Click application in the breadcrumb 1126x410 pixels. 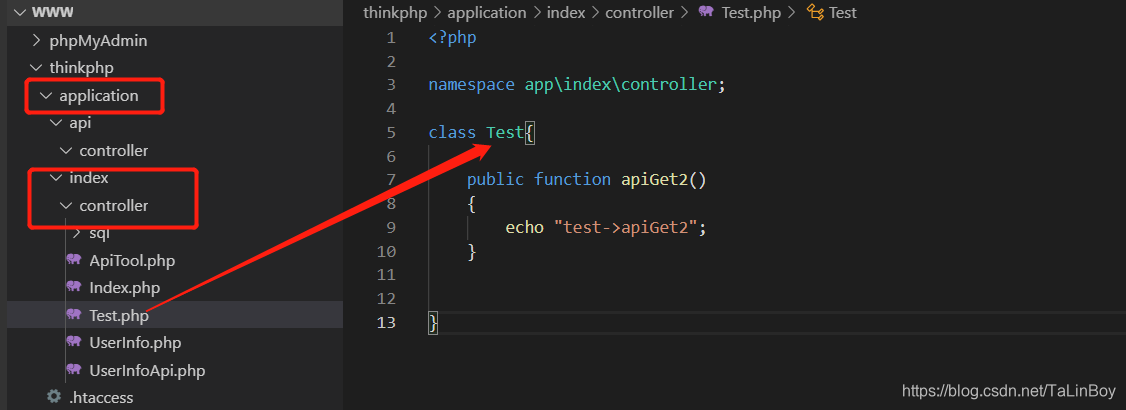pyautogui.click(x=487, y=13)
